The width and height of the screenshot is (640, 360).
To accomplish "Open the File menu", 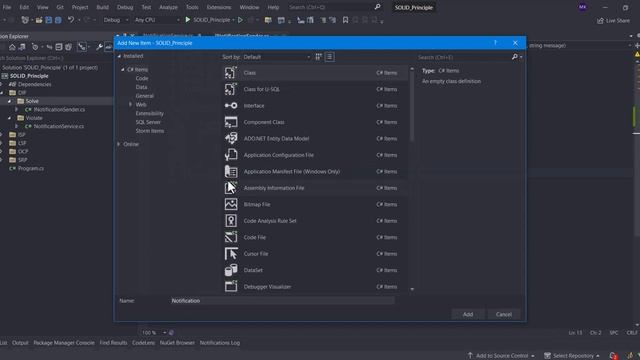I will (x=7, y=7).
